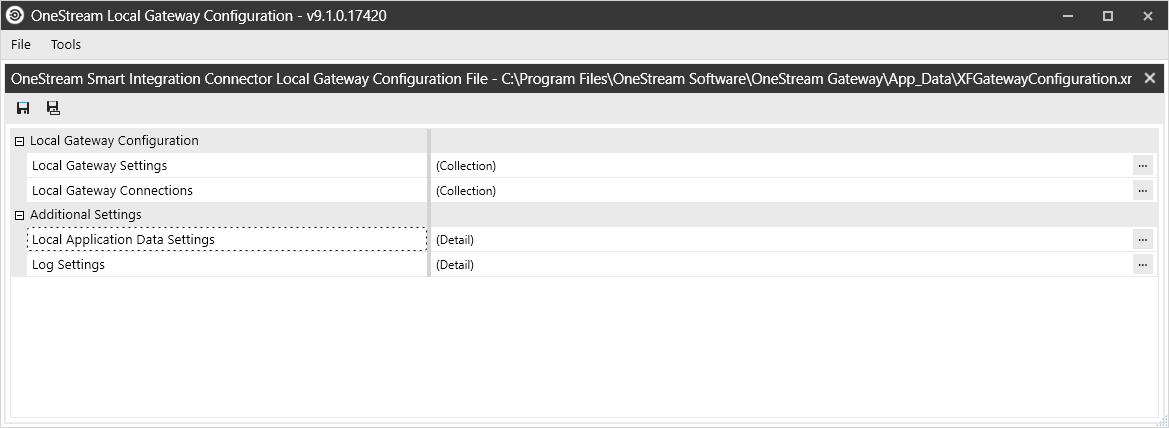Open ellipsis editor for Log Settings
The height and width of the screenshot is (428, 1169).
coord(1142,265)
